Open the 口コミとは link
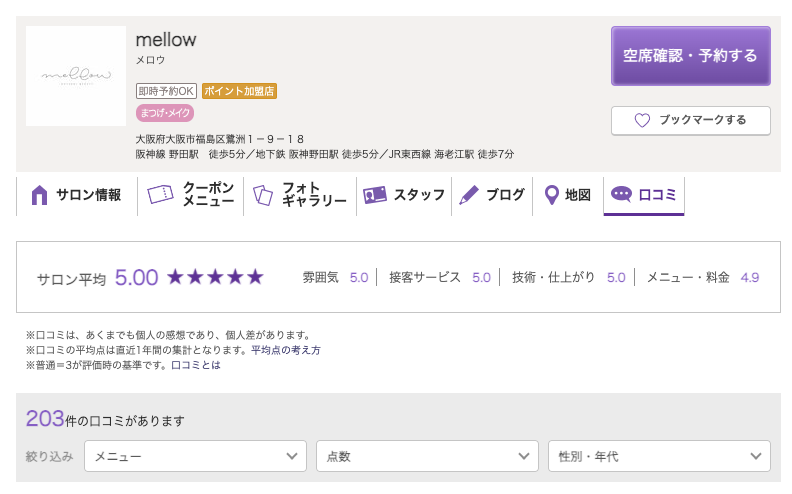Screen dimensions: 792x494 coord(196,365)
